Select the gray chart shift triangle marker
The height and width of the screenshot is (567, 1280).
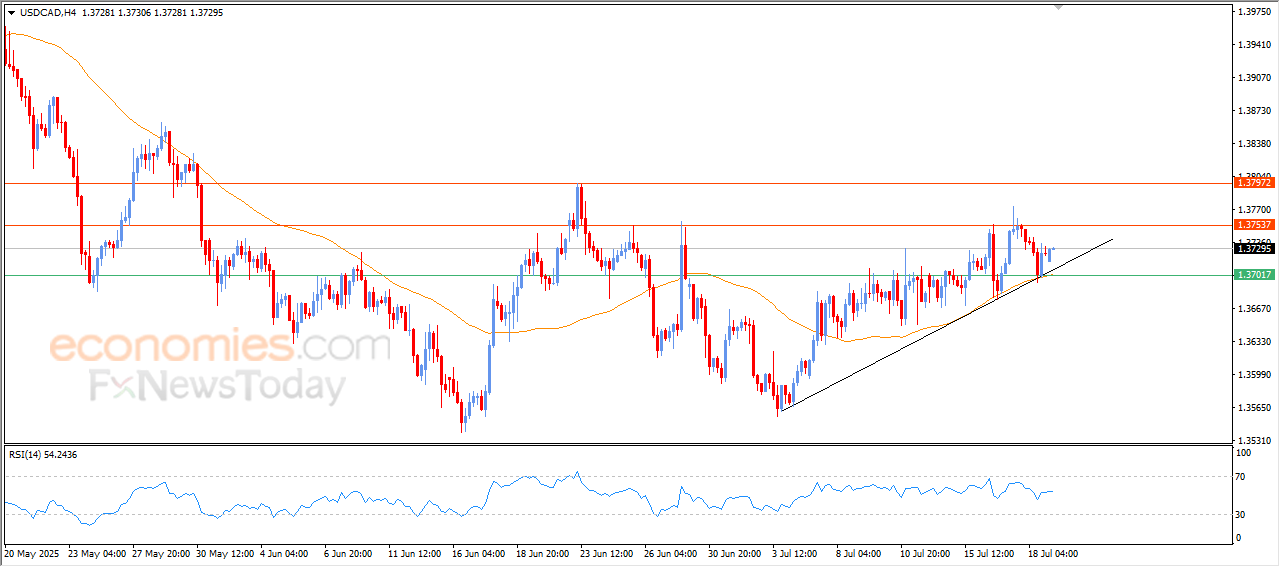click(1060, 7)
